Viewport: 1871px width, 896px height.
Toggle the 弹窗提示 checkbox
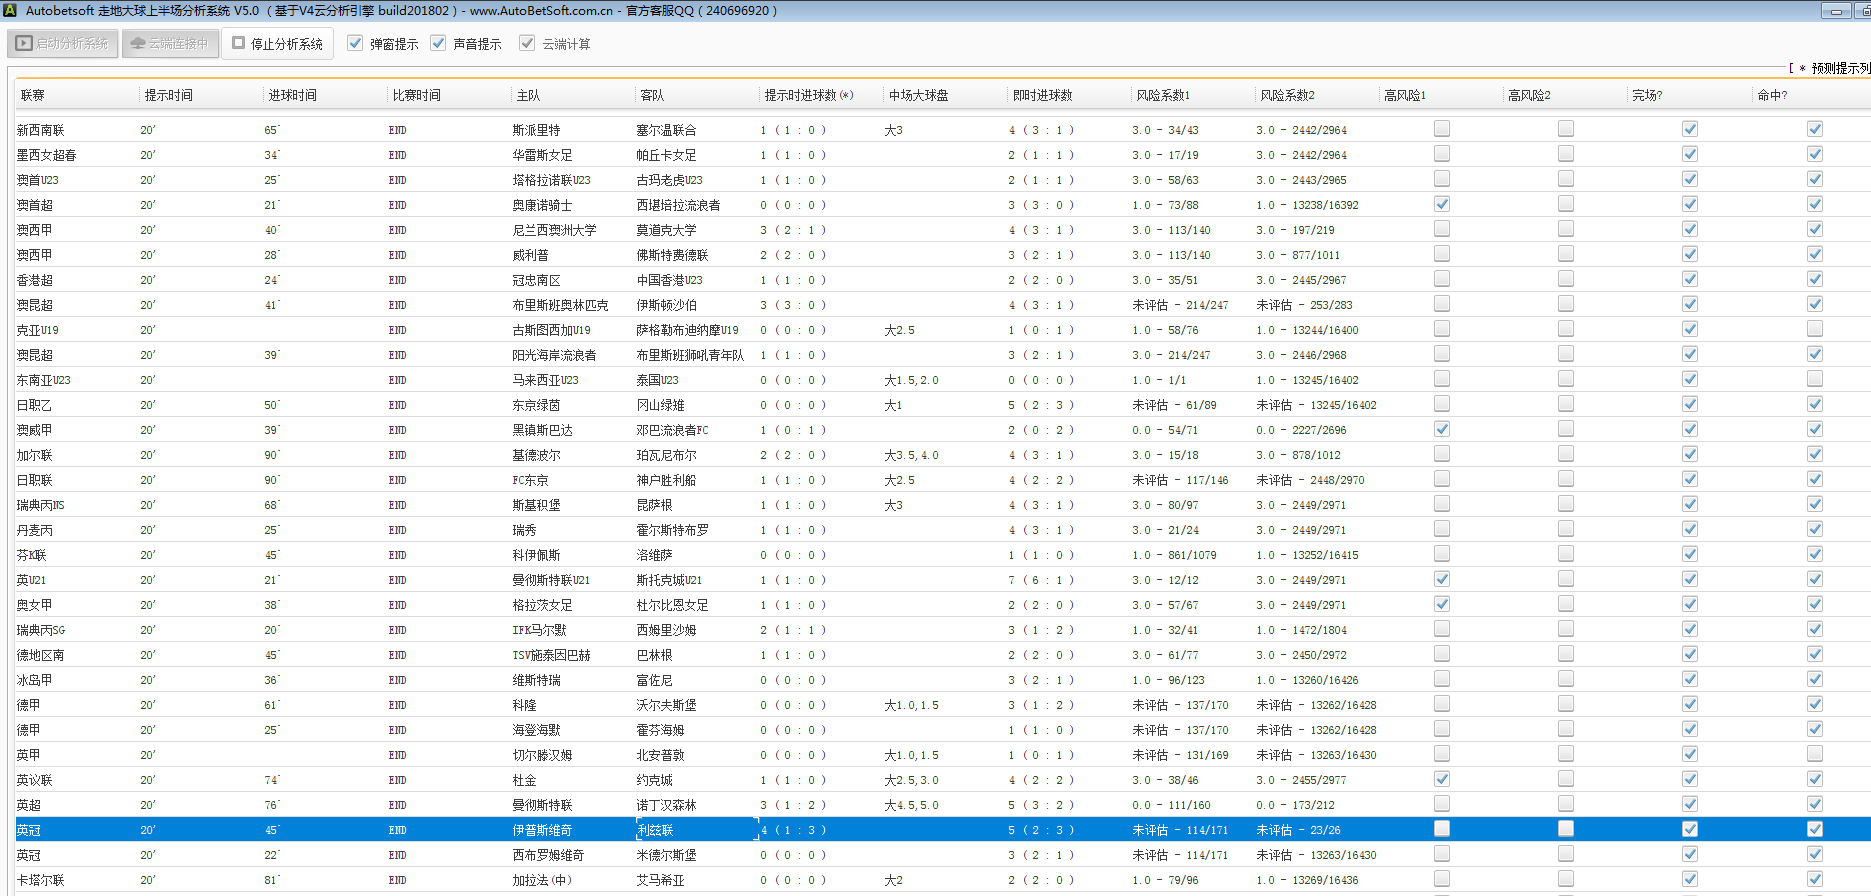pos(355,43)
